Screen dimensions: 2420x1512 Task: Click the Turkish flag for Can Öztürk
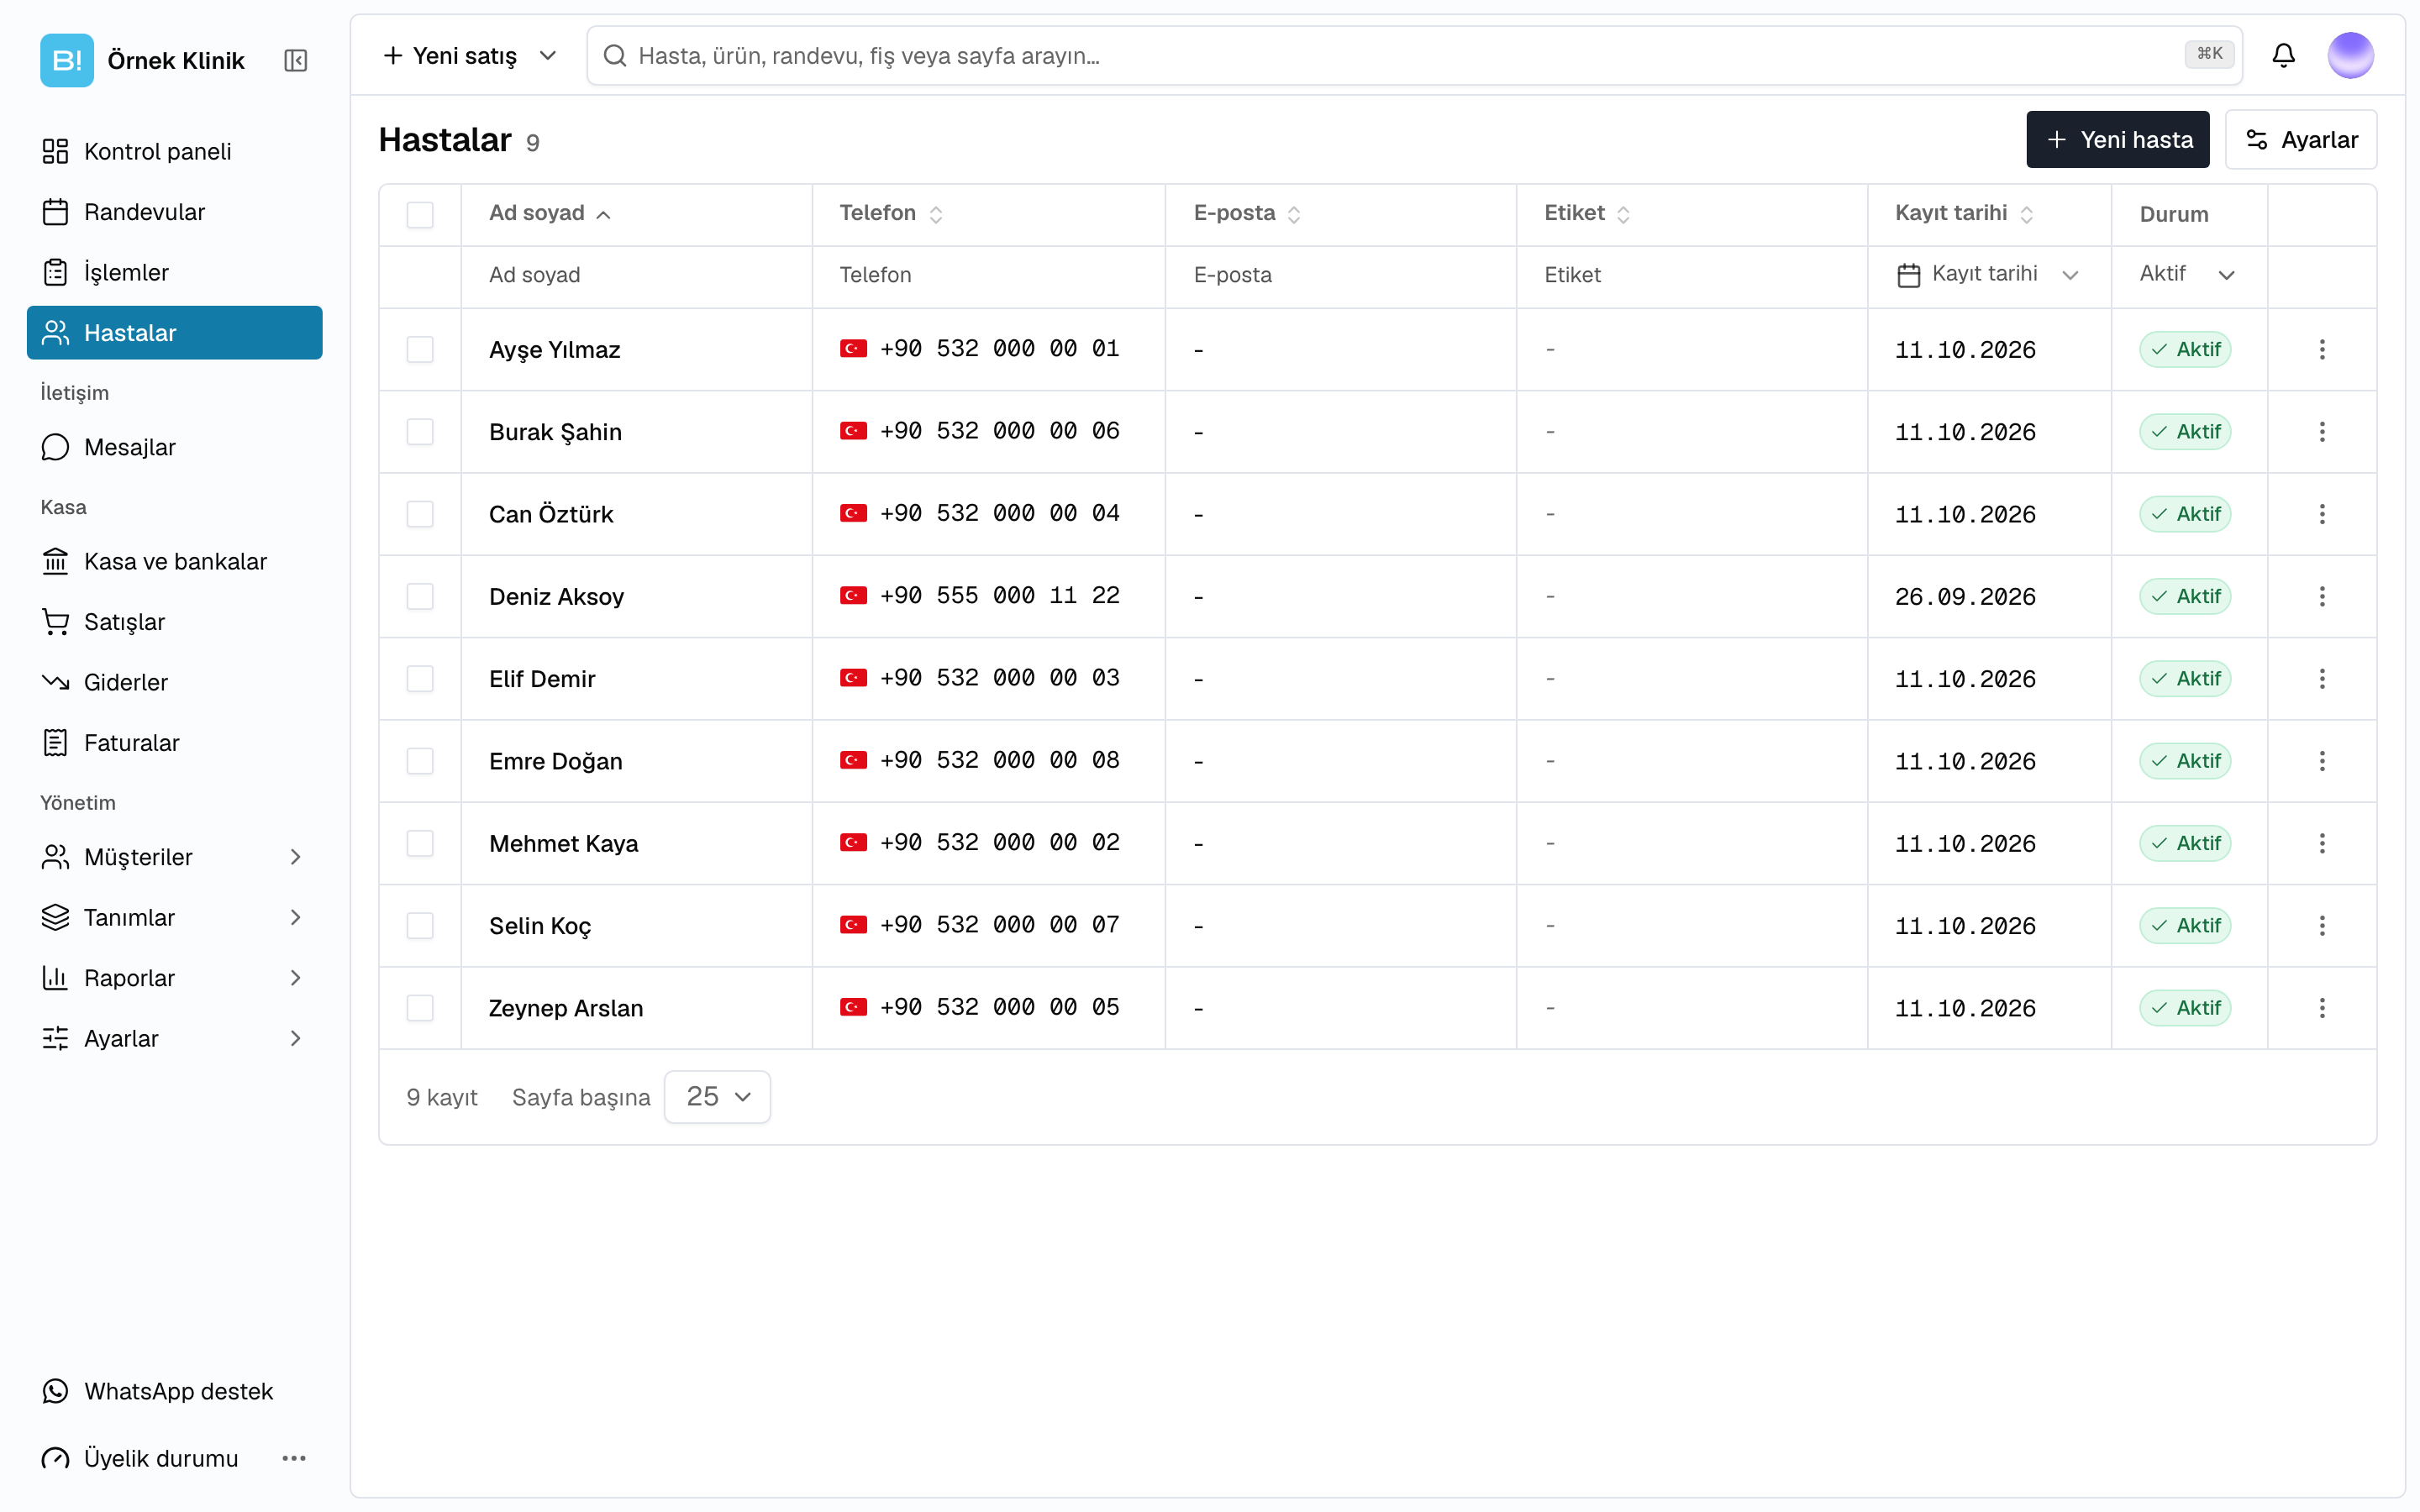(x=853, y=513)
